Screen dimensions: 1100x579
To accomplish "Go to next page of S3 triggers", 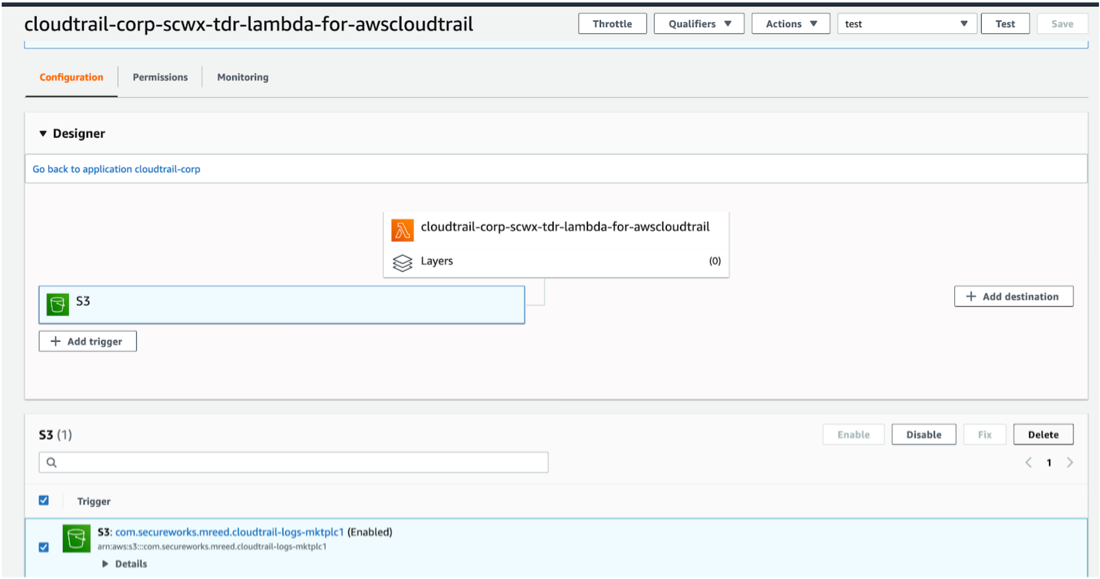I will [x=1070, y=462].
